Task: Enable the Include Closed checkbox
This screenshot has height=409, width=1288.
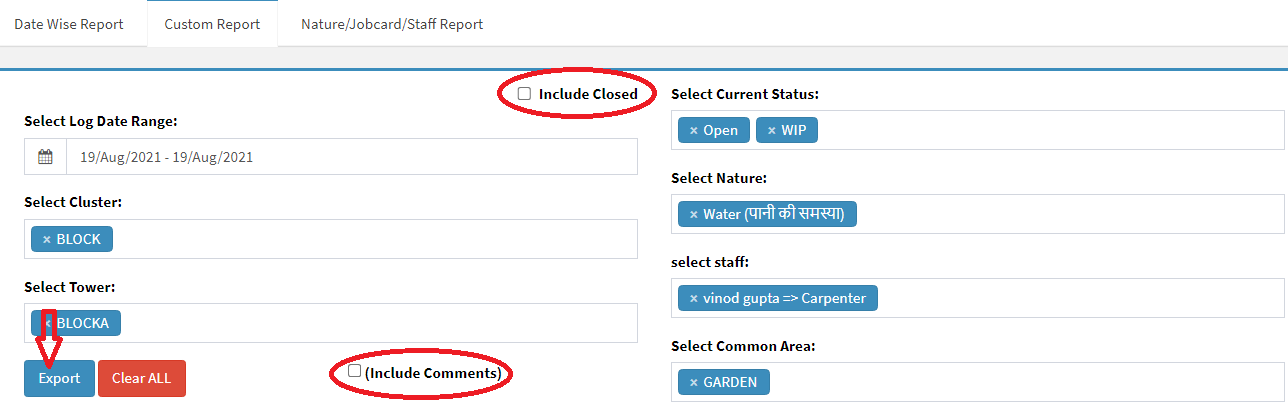Action: tap(524, 94)
